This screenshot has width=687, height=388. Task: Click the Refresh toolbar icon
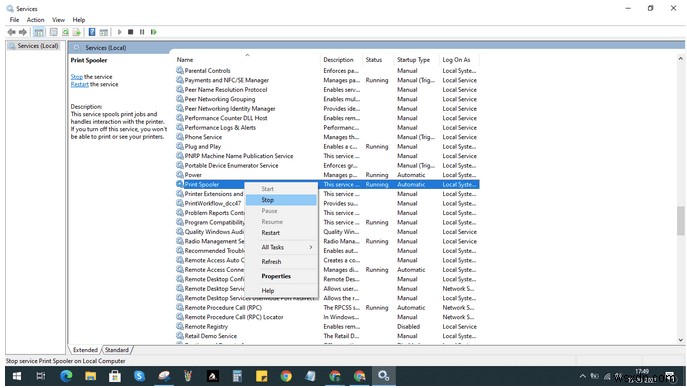click(x=65, y=32)
